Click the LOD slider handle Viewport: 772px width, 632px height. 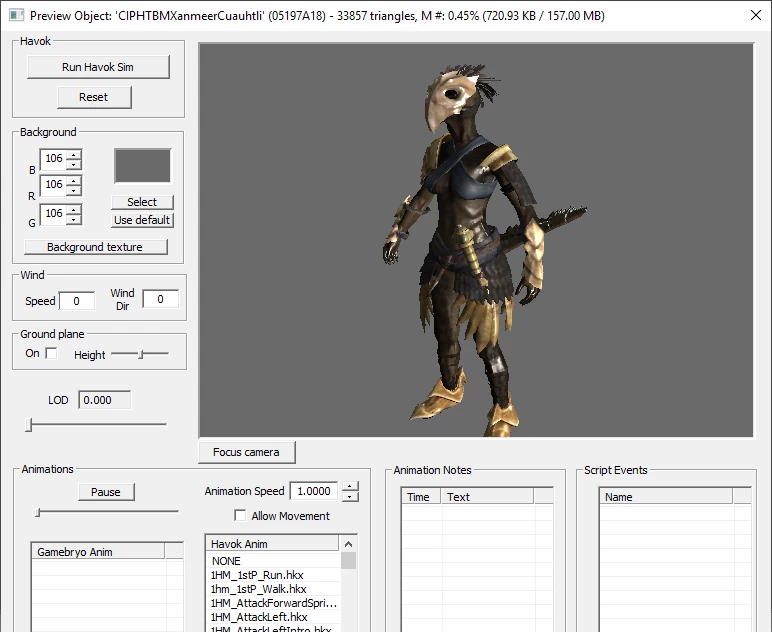[29, 424]
